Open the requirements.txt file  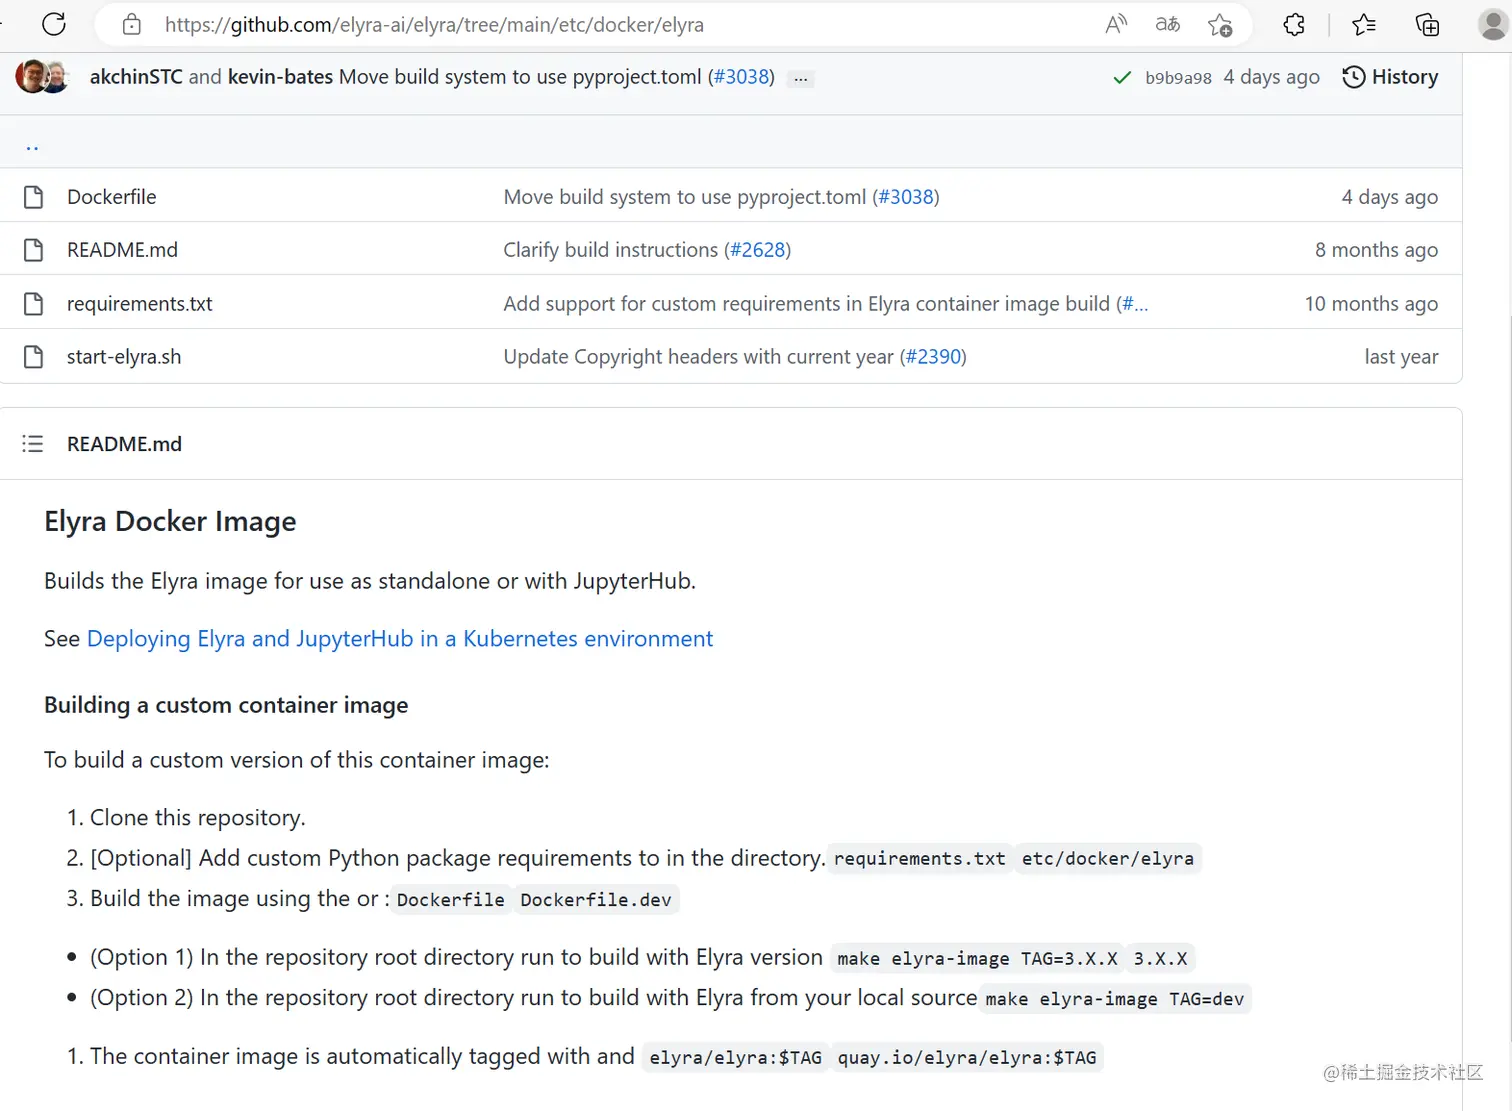click(139, 304)
